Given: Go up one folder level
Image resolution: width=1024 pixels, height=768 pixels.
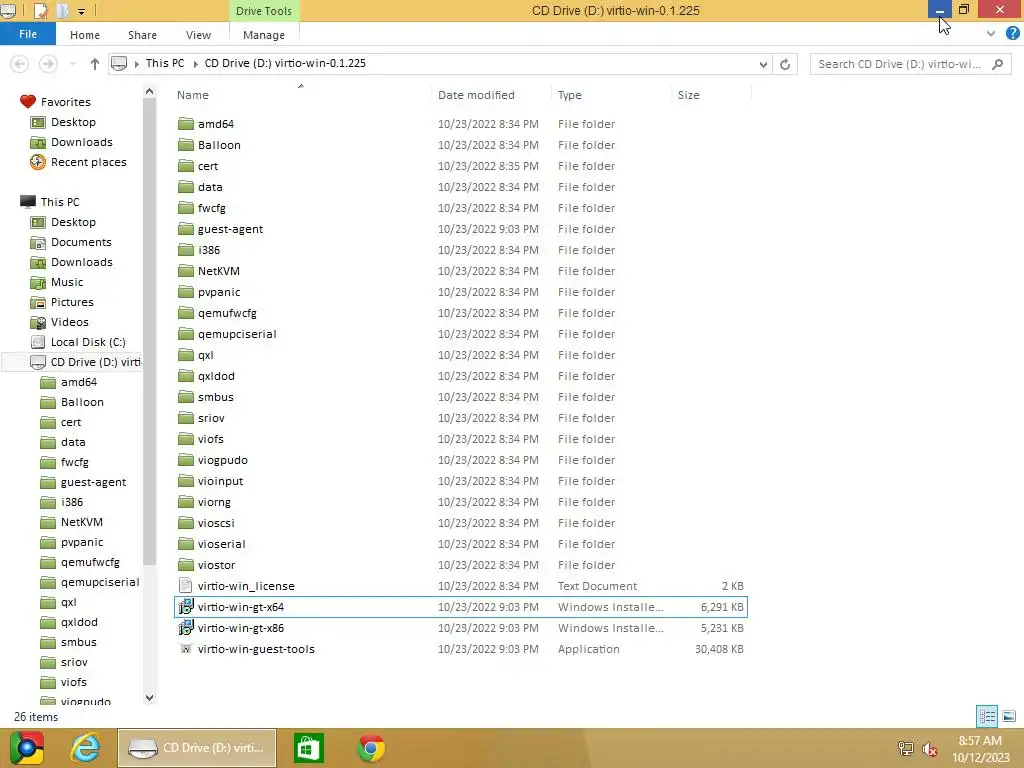Looking at the screenshot, I should point(95,64).
